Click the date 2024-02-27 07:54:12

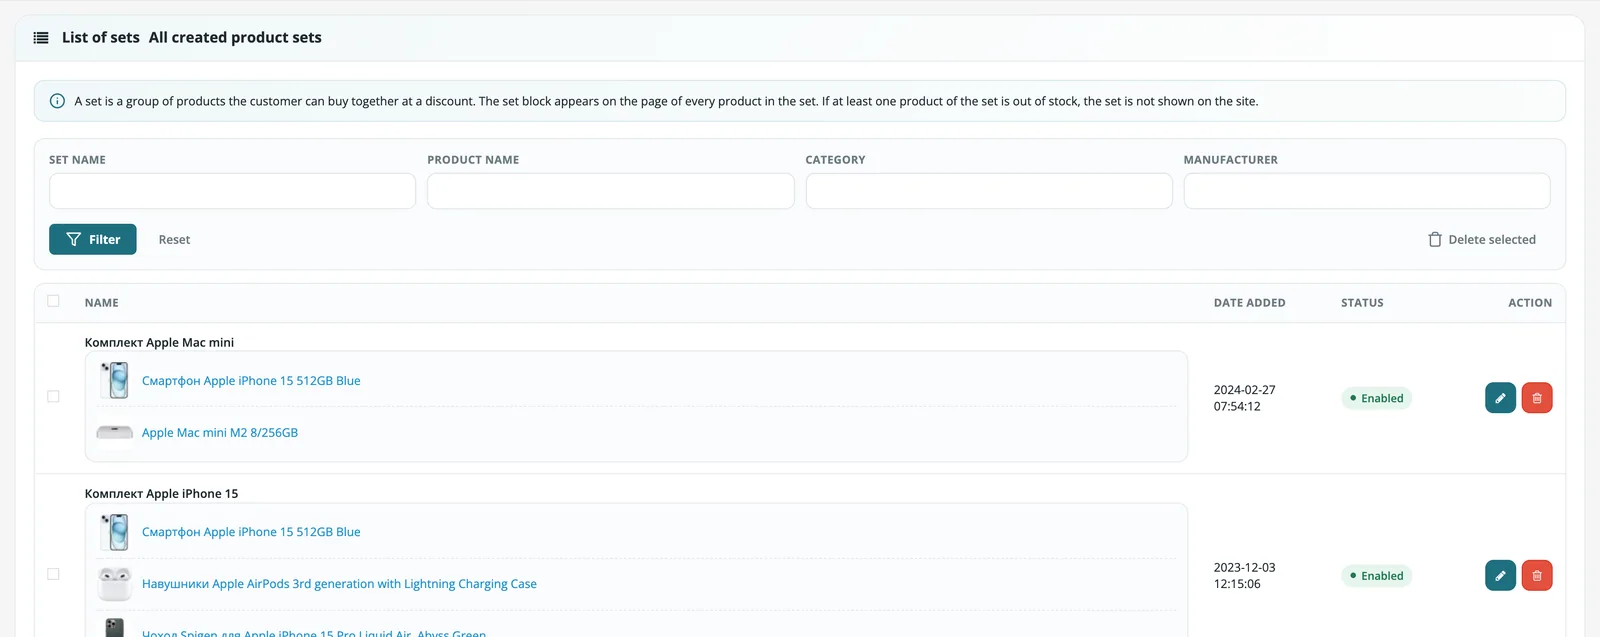coord(1245,398)
